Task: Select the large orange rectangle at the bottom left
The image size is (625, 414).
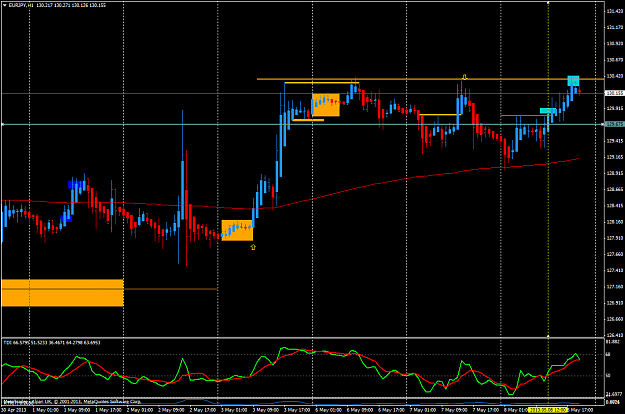Action: click(x=63, y=293)
